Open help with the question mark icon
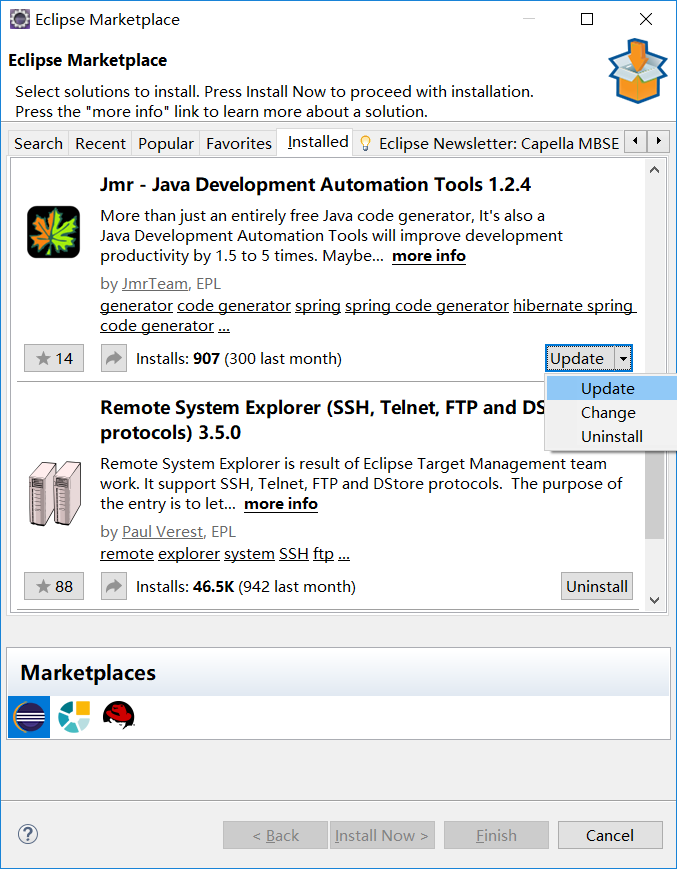This screenshot has width=677, height=869. coord(28,834)
